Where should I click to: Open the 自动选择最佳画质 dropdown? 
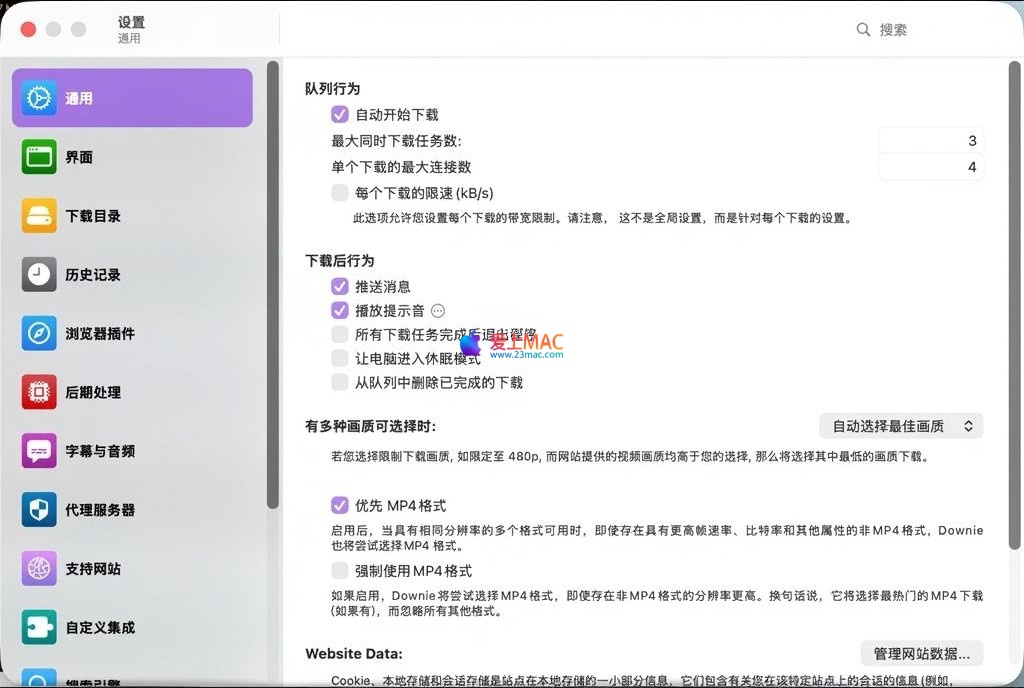point(900,426)
